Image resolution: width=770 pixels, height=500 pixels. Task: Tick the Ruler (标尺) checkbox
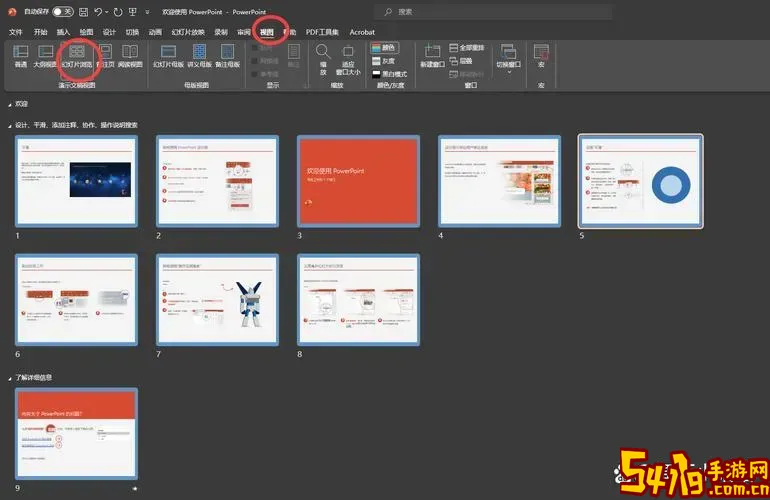click(254, 48)
